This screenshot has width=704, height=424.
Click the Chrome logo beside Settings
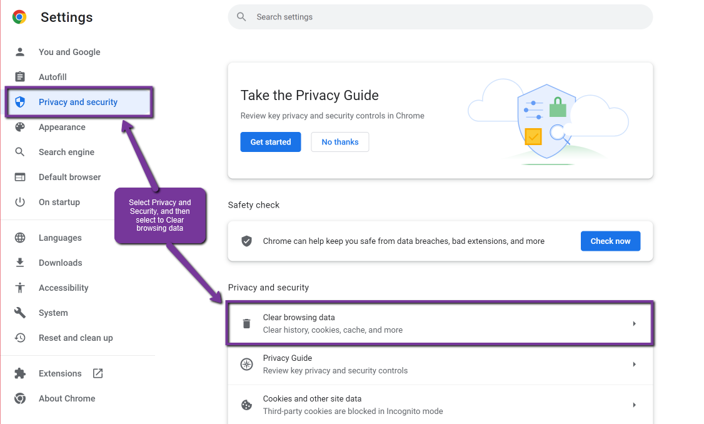click(x=19, y=17)
